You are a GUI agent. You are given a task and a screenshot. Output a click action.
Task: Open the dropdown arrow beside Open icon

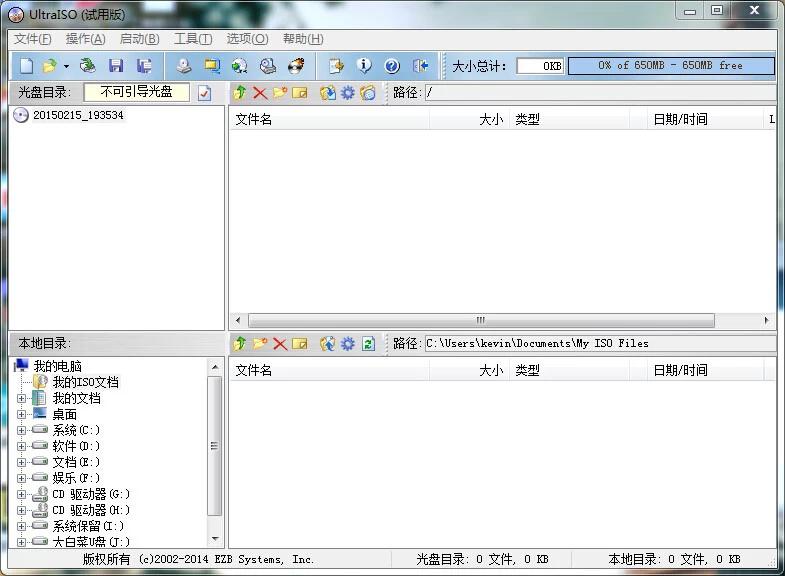(x=66, y=66)
